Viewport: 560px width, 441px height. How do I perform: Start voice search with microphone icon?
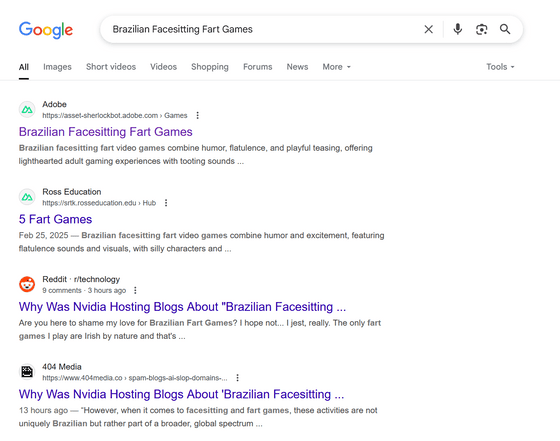[x=458, y=29]
